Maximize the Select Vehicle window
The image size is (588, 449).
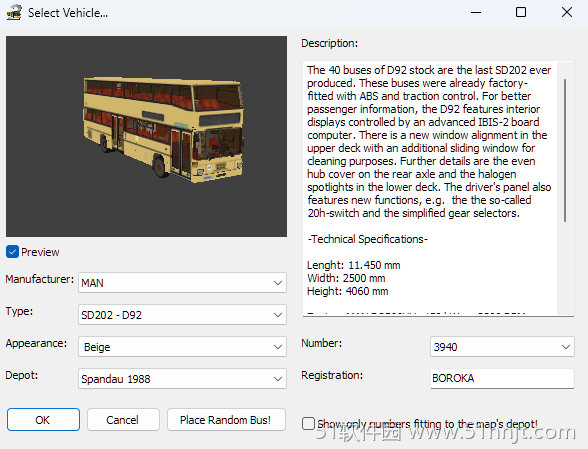[521, 12]
